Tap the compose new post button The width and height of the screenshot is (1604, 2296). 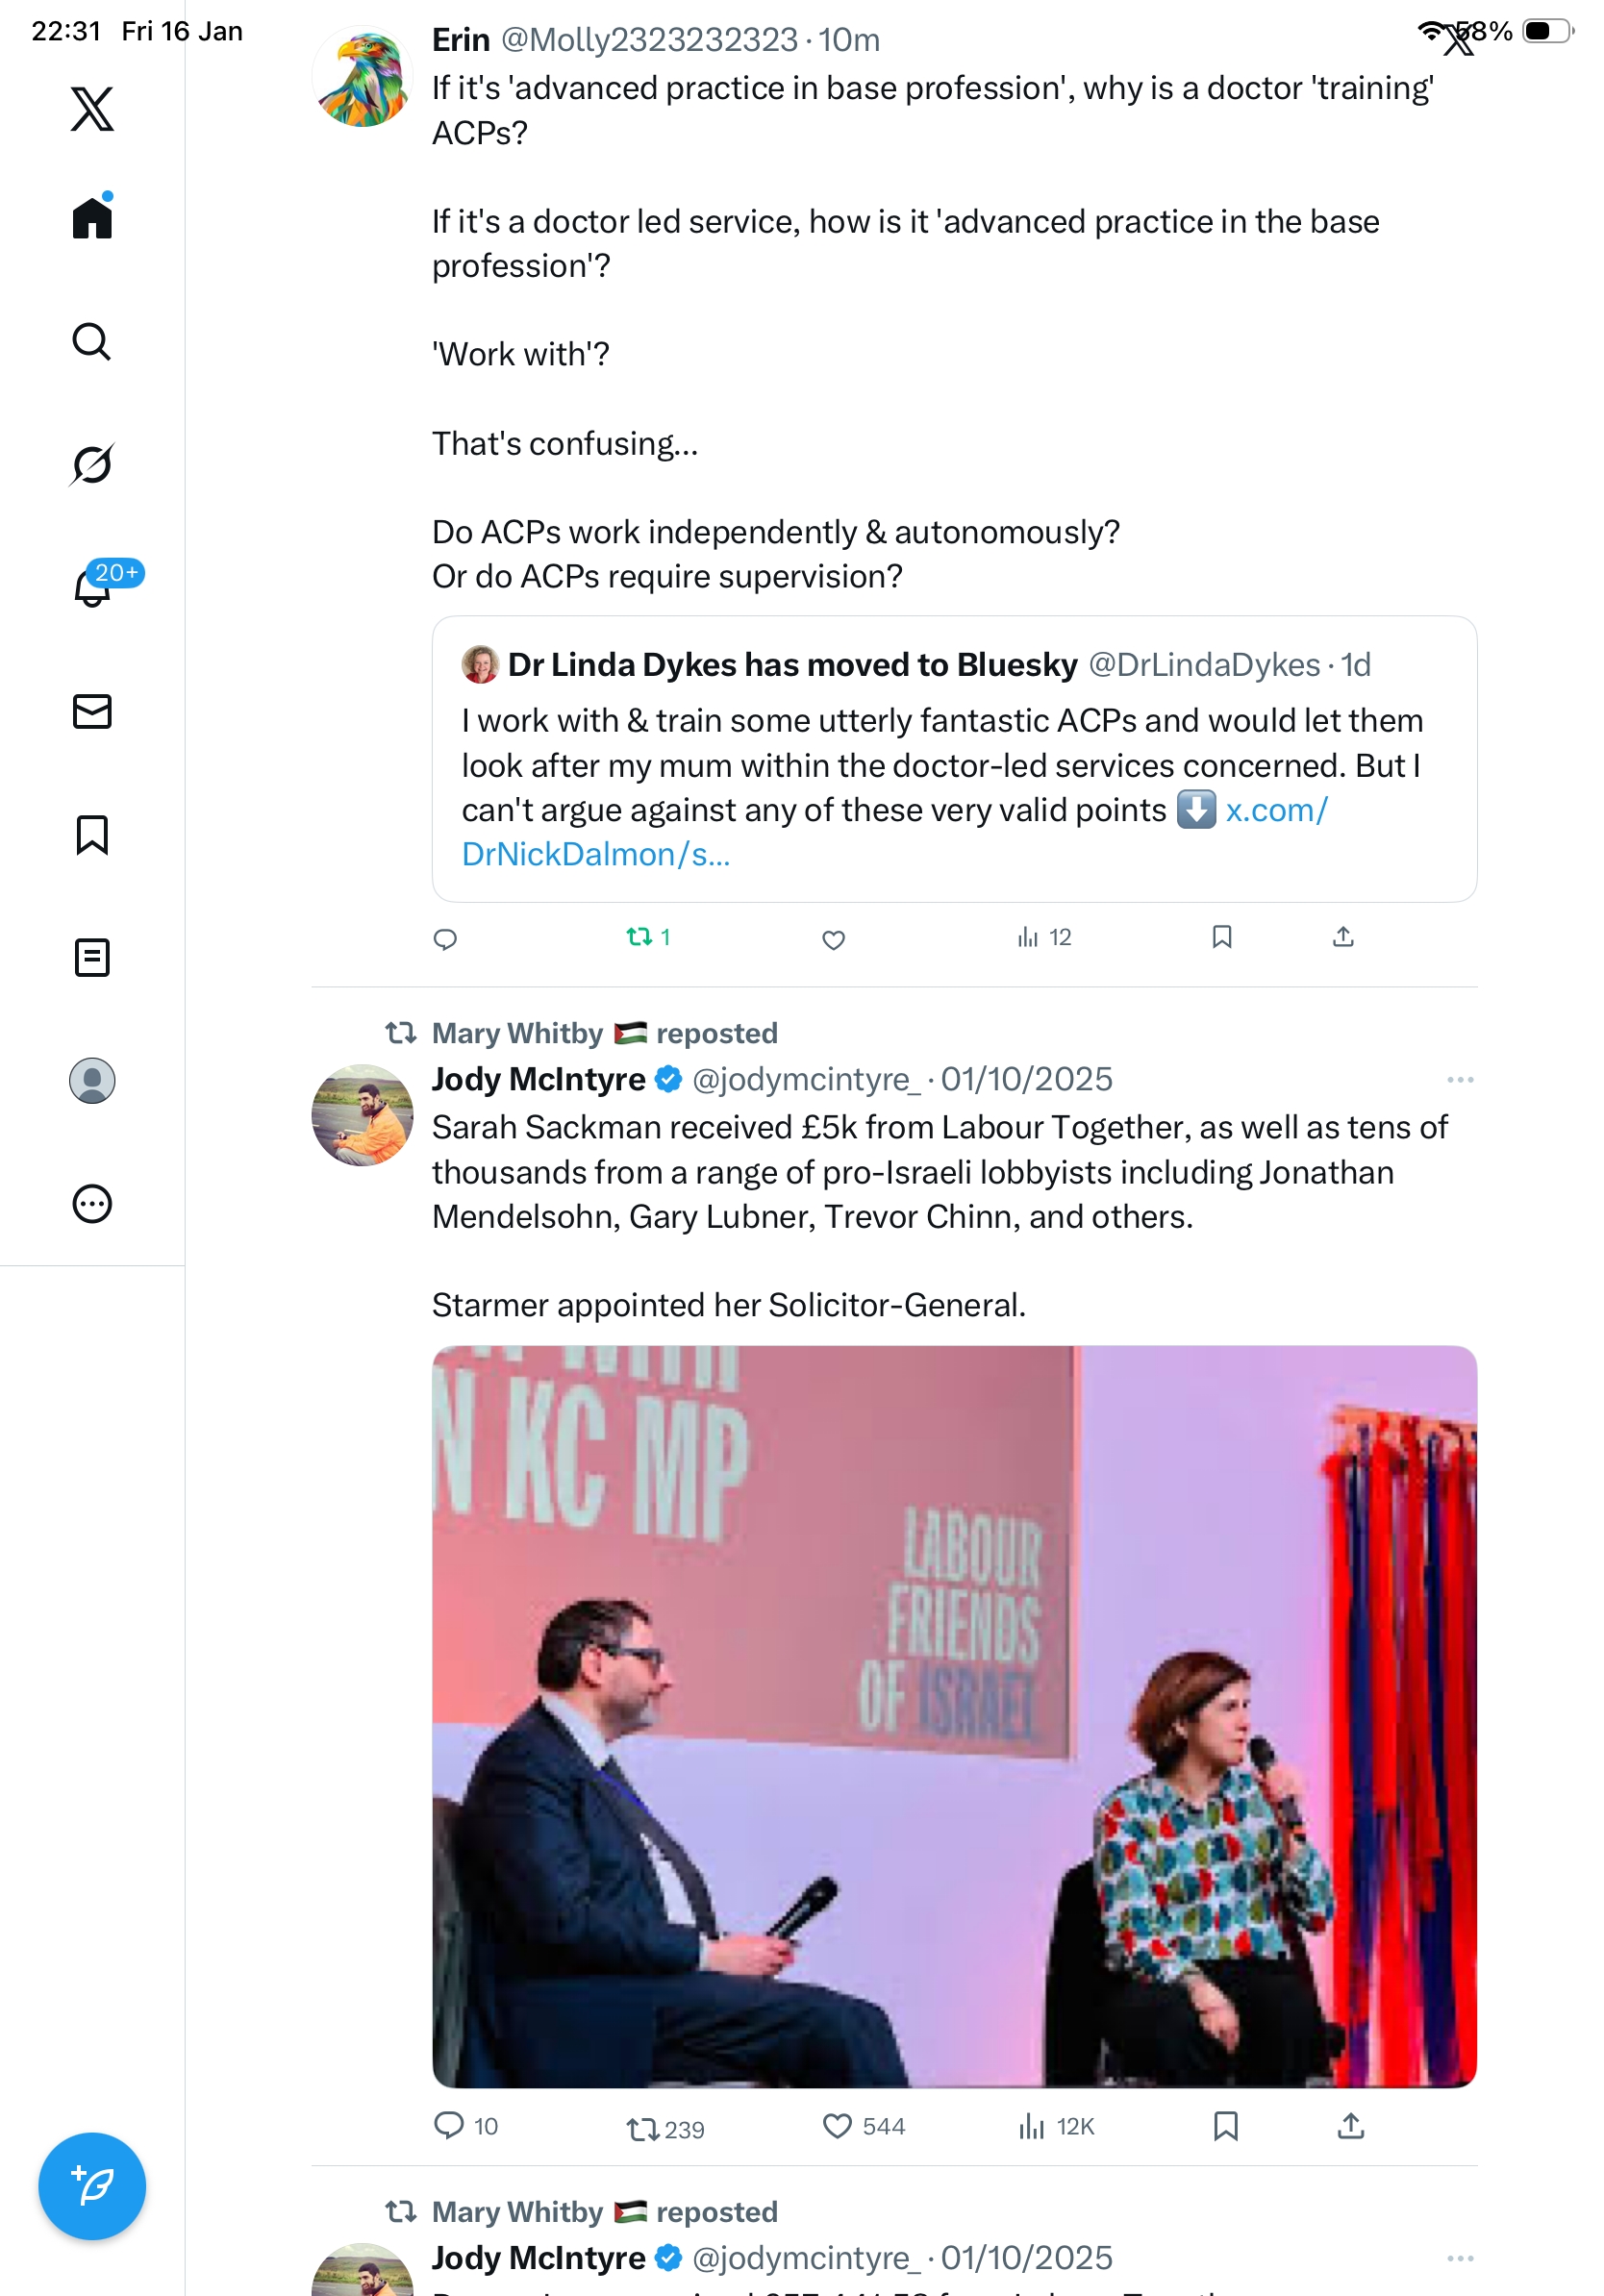click(x=92, y=2185)
